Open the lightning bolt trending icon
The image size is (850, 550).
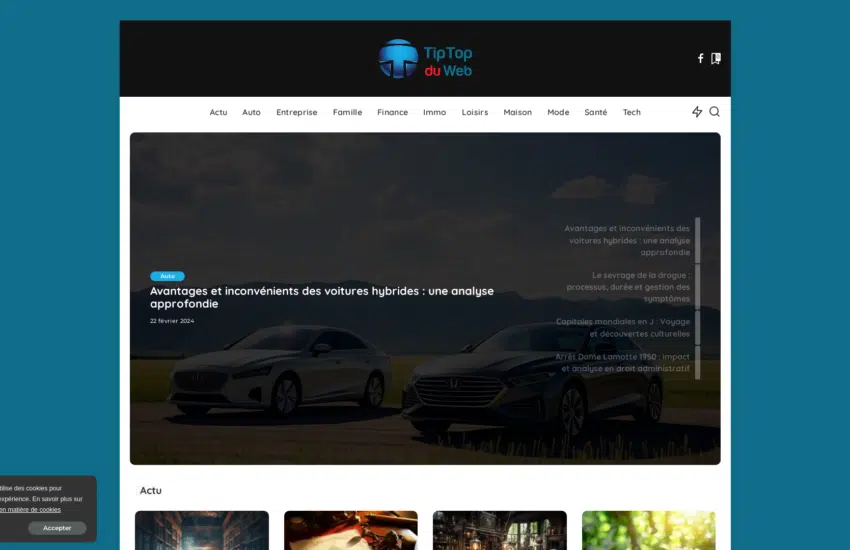(697, 112)
